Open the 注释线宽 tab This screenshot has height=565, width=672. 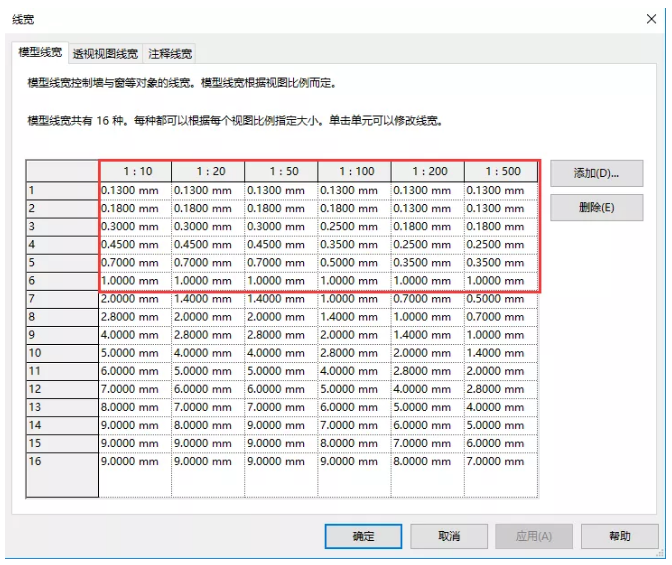tap(170, 54)
